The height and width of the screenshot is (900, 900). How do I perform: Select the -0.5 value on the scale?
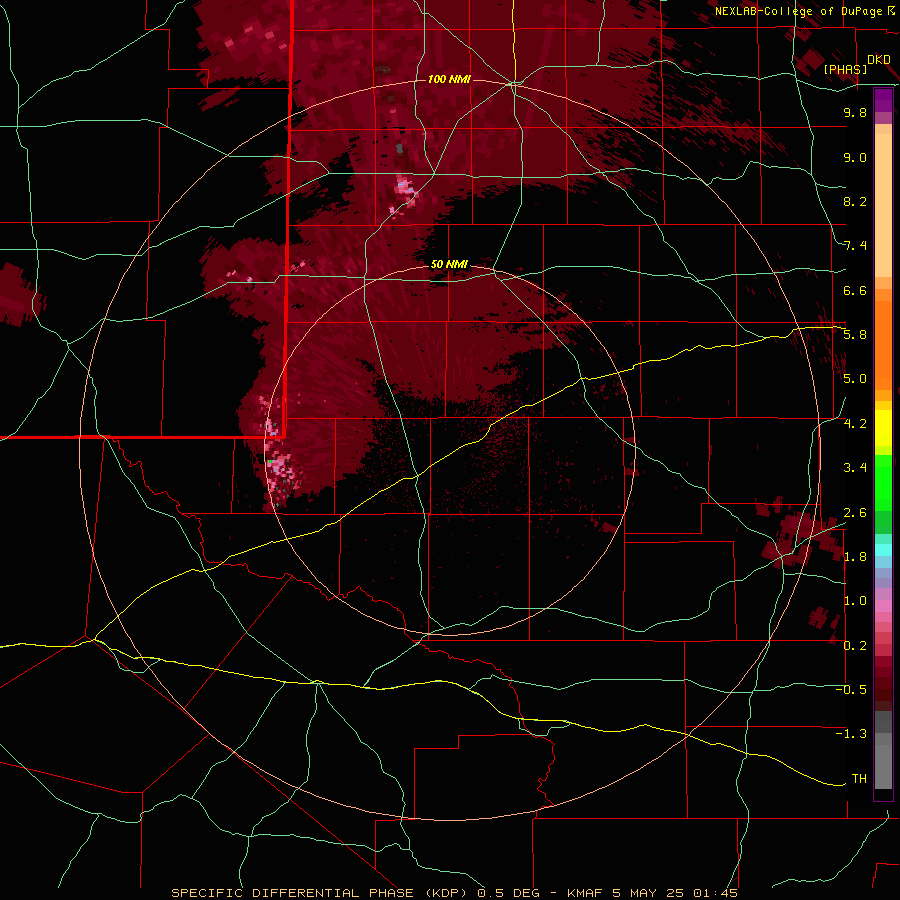(x=851, y=690)
